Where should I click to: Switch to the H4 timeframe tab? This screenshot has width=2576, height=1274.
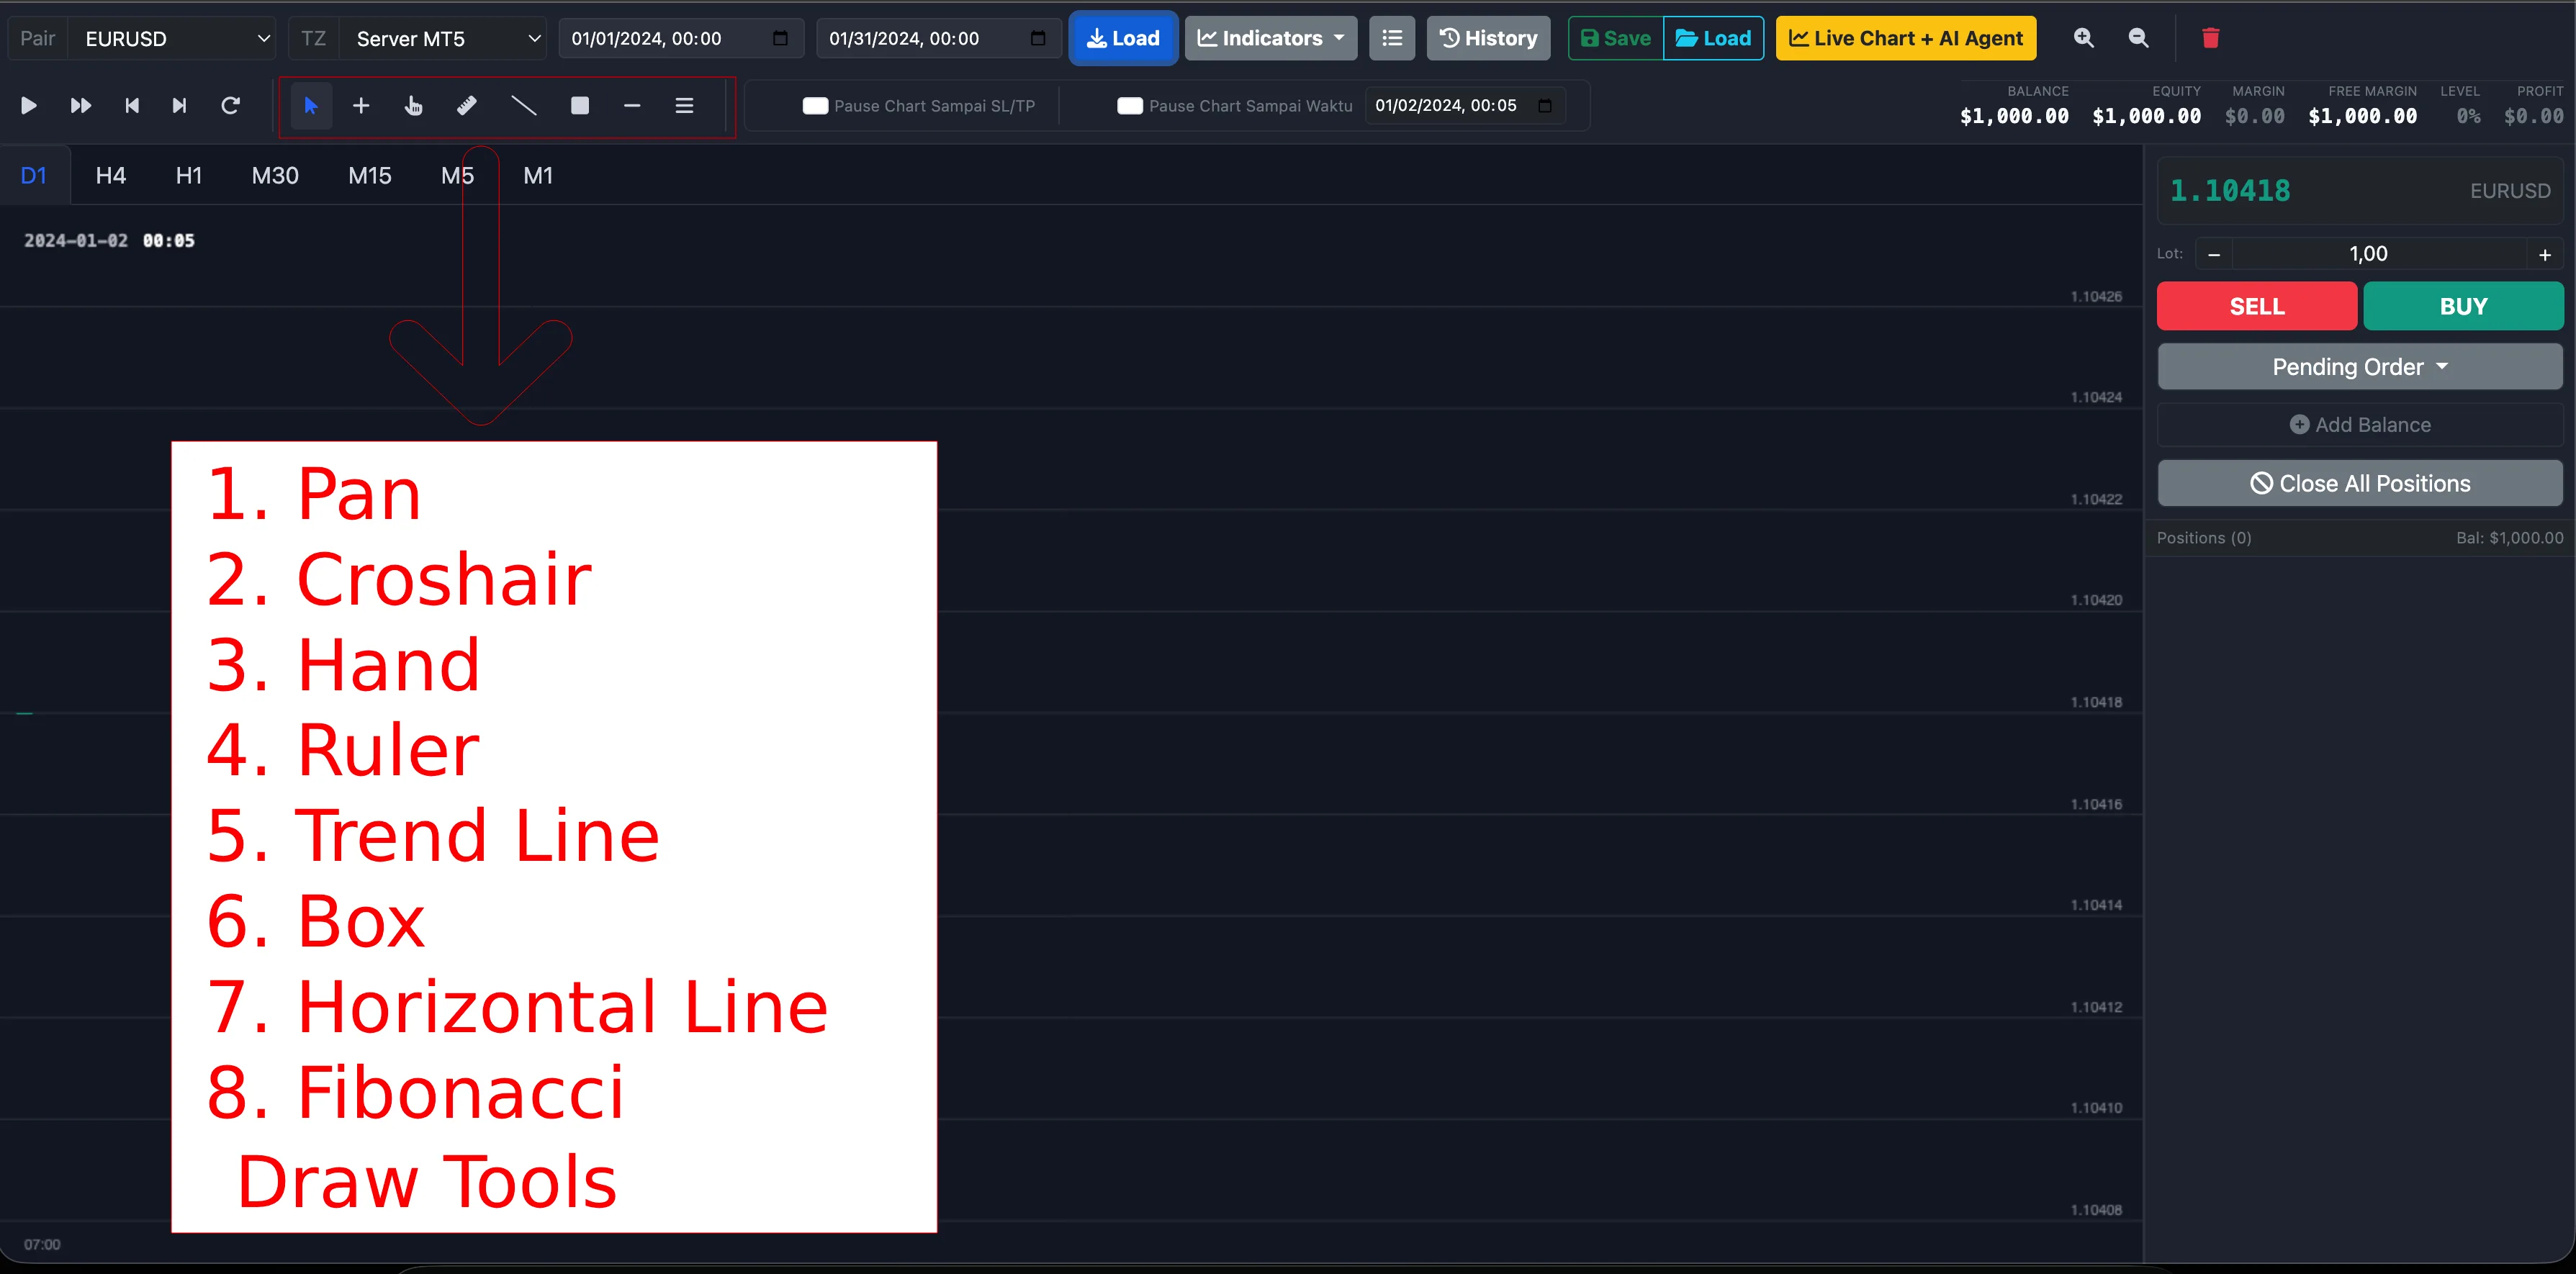tap(110, 175)
